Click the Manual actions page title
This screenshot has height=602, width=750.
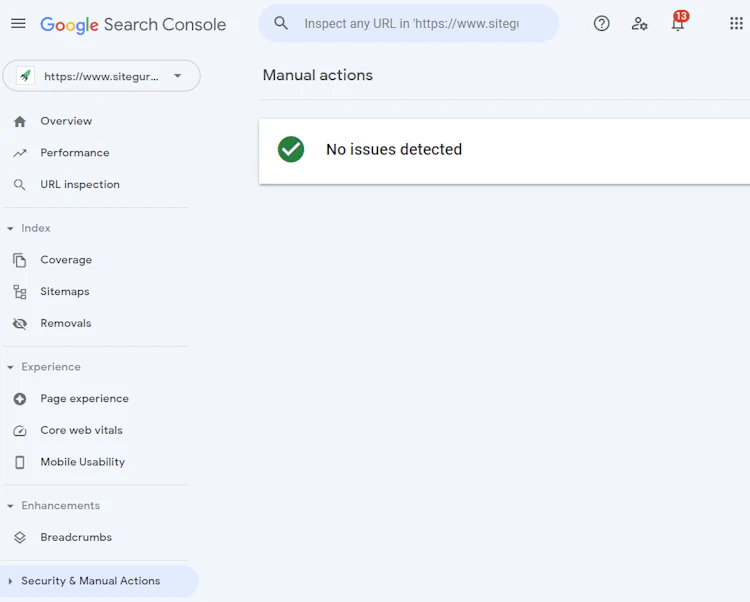tap(318, 75)
